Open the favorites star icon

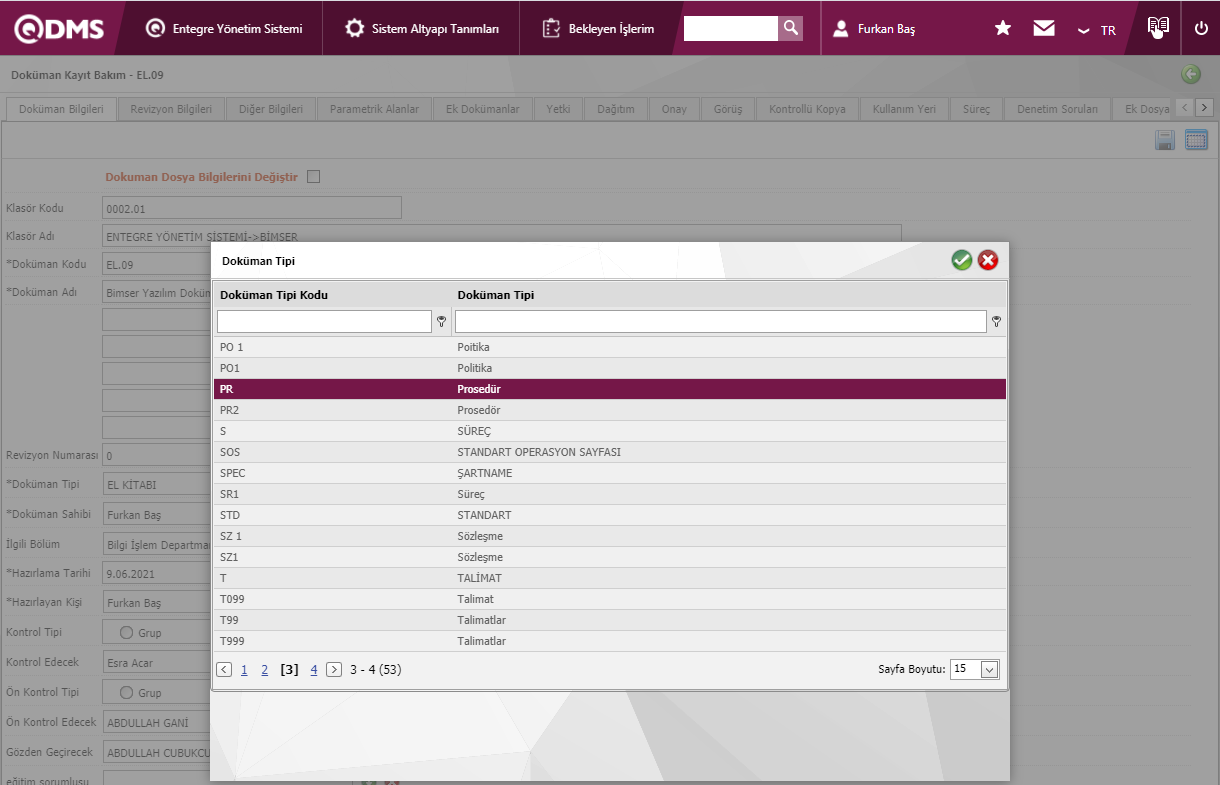point(1003,29)
